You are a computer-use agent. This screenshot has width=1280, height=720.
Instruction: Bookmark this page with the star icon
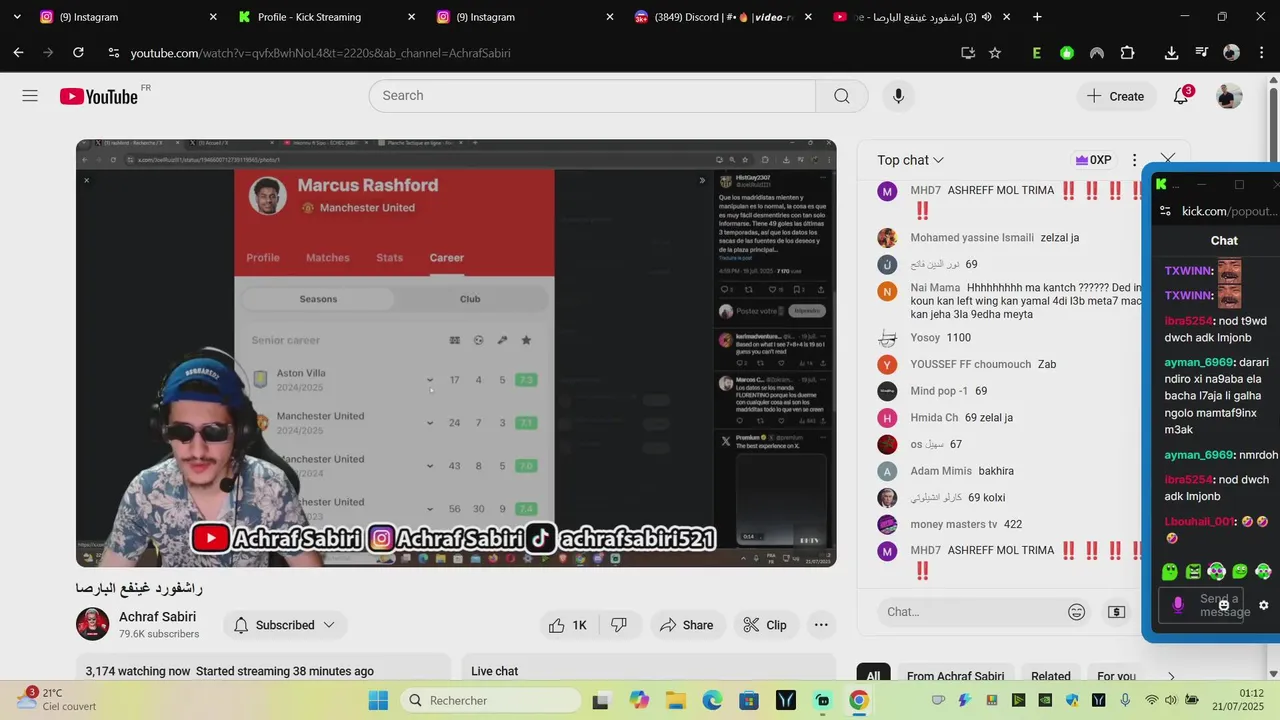point(995,53)
